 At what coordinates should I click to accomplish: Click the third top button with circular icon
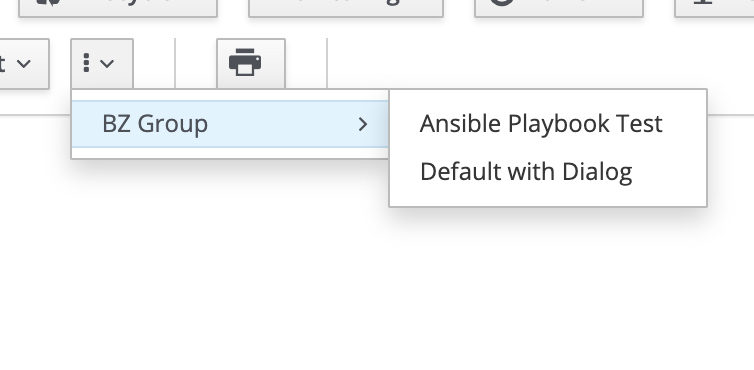[x=559, y=8]
